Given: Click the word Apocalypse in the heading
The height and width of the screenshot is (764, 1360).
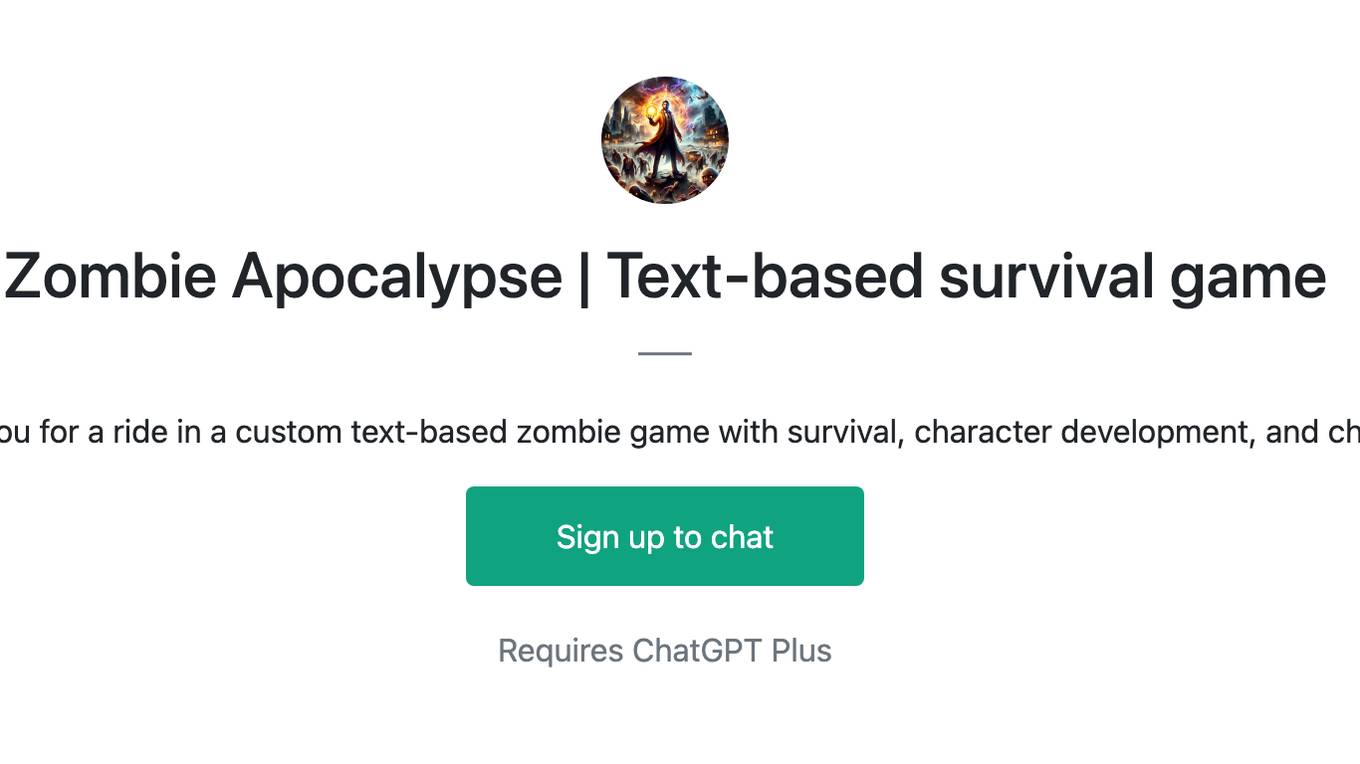Looking at the screenshot, I should coord(397,278).
